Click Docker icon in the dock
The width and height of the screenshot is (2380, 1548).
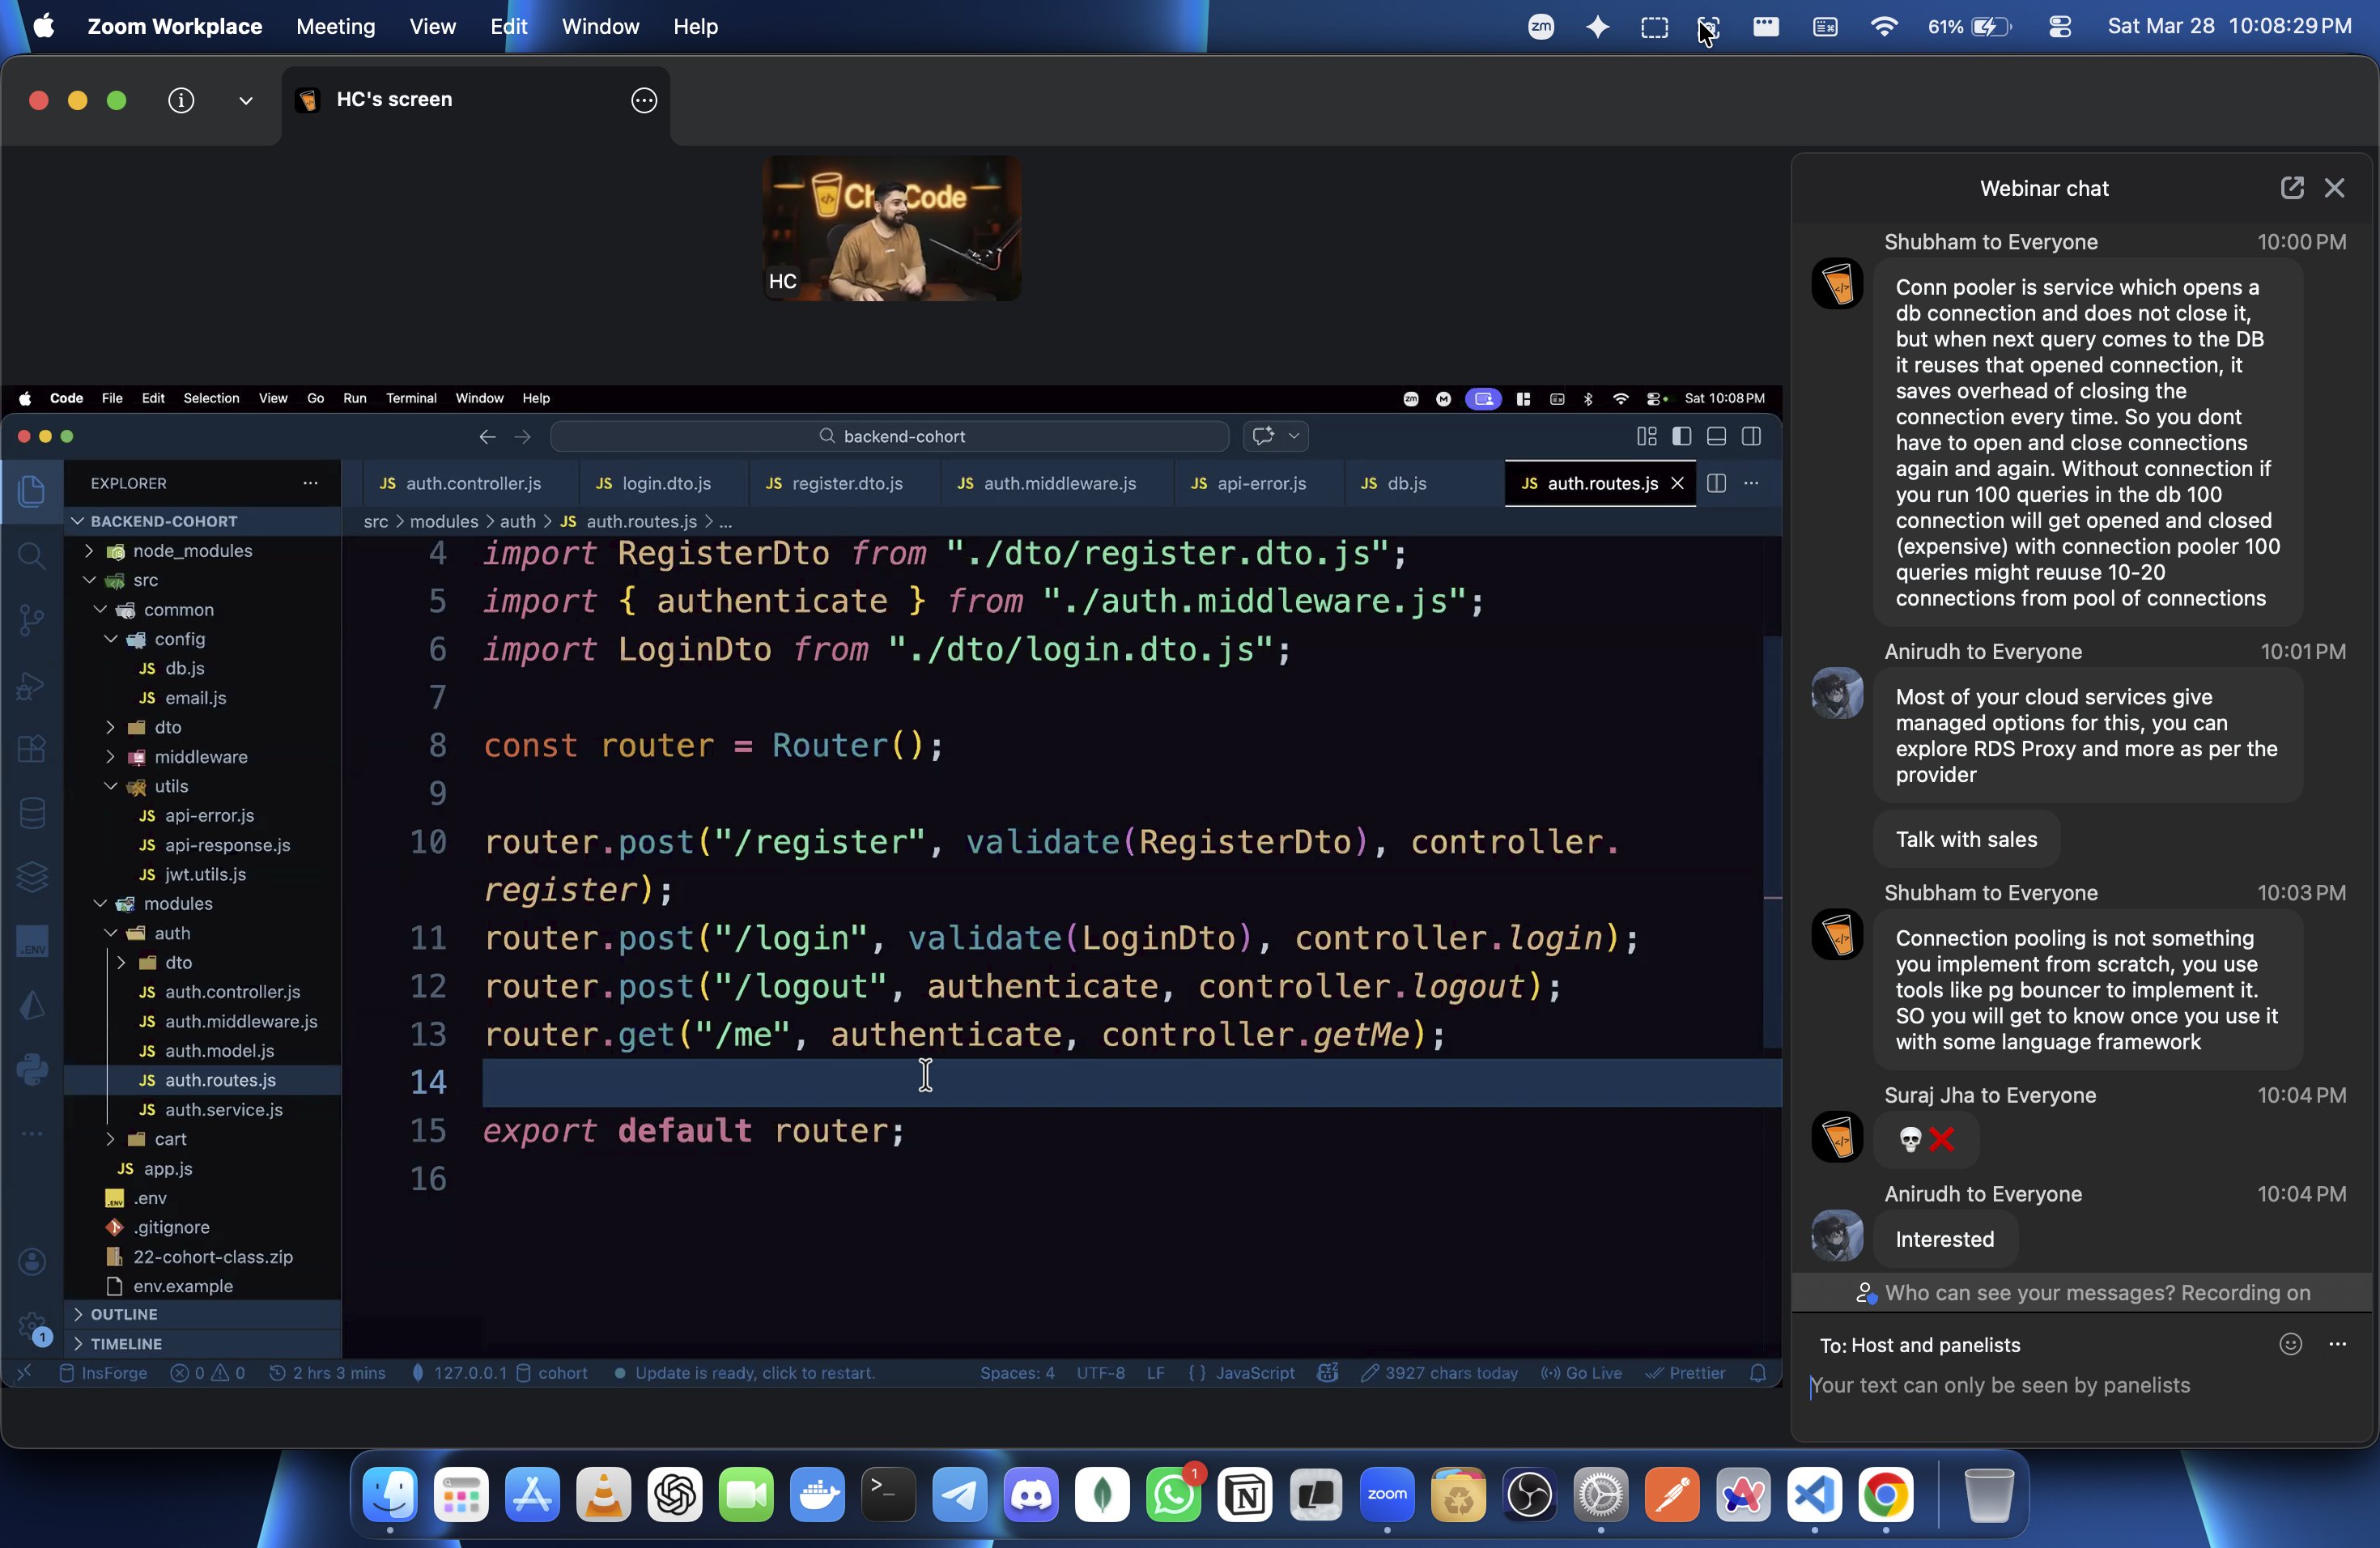[817, 1495]
